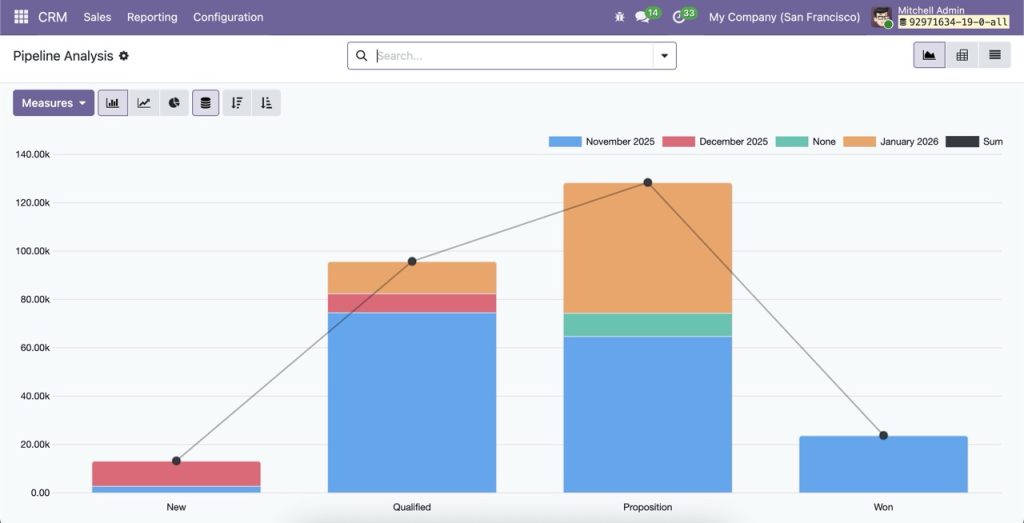
Task: Hide the November 2025 legend series
Action: (x=602, y=142)
